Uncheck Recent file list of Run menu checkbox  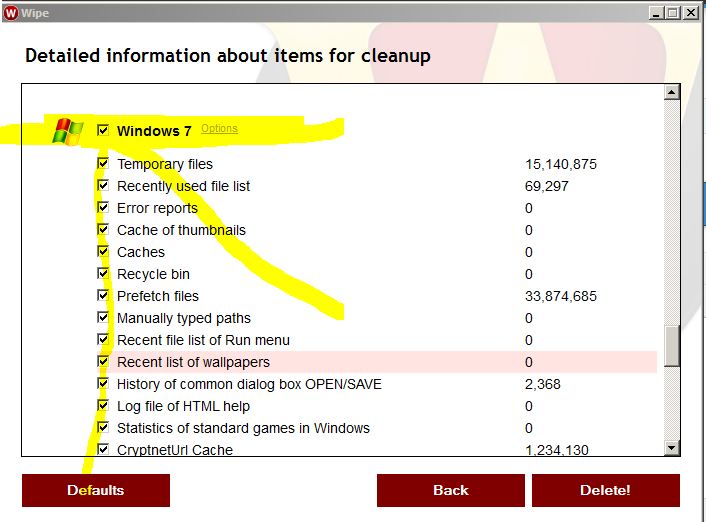point(103,340)
